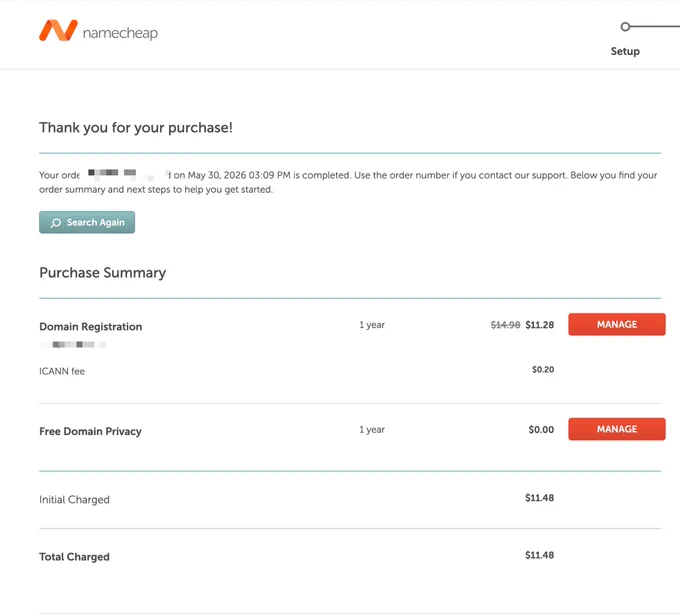Manage the Free Domain Privacy item
680x615 pixels.
click(617, 429)
